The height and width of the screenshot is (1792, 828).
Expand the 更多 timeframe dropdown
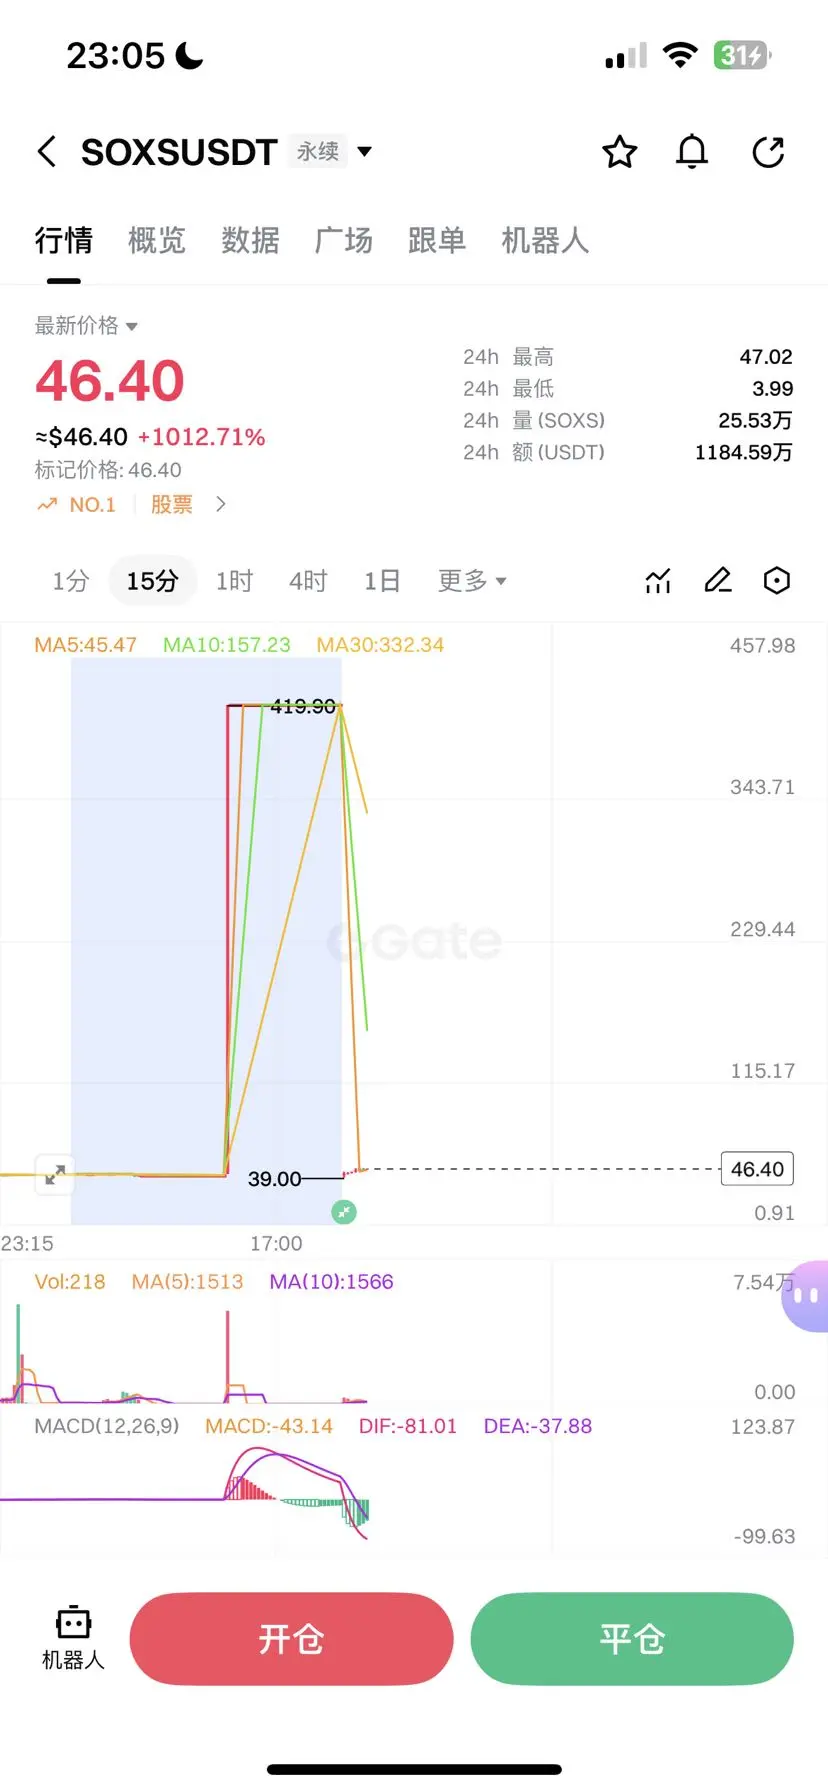click(x=472, y=581)
